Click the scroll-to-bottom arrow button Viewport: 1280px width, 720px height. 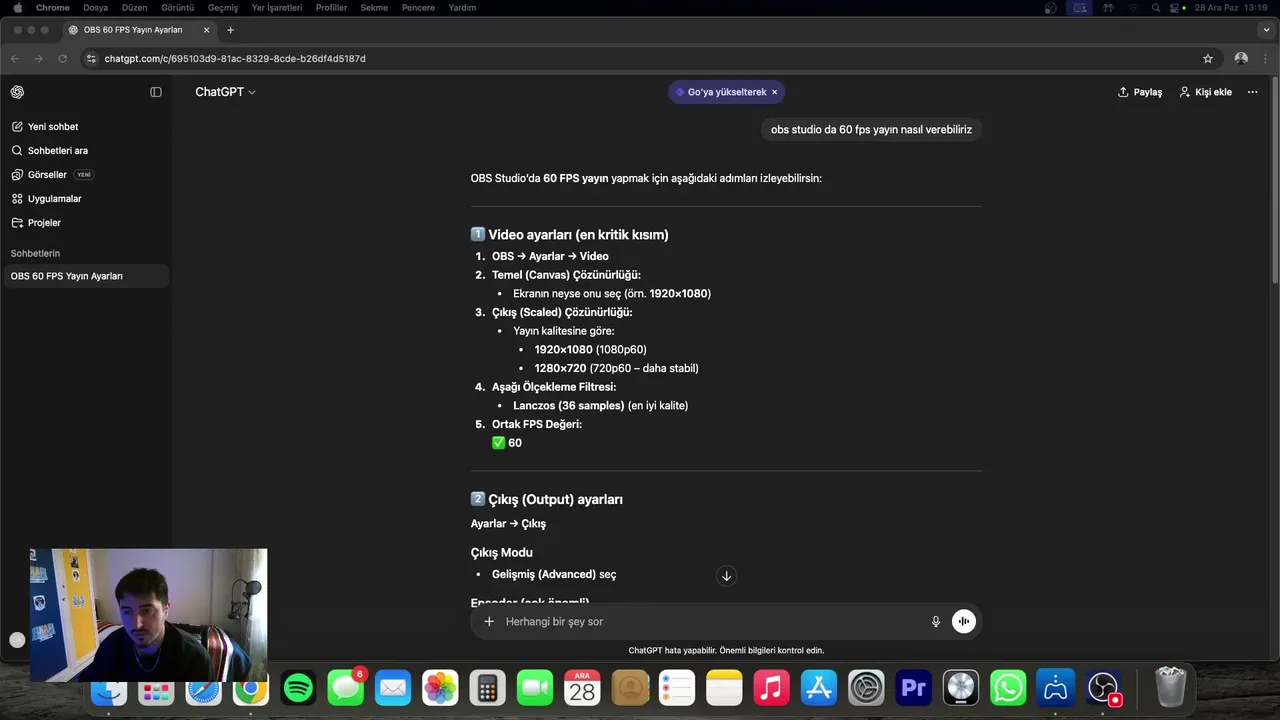[726, 576]
